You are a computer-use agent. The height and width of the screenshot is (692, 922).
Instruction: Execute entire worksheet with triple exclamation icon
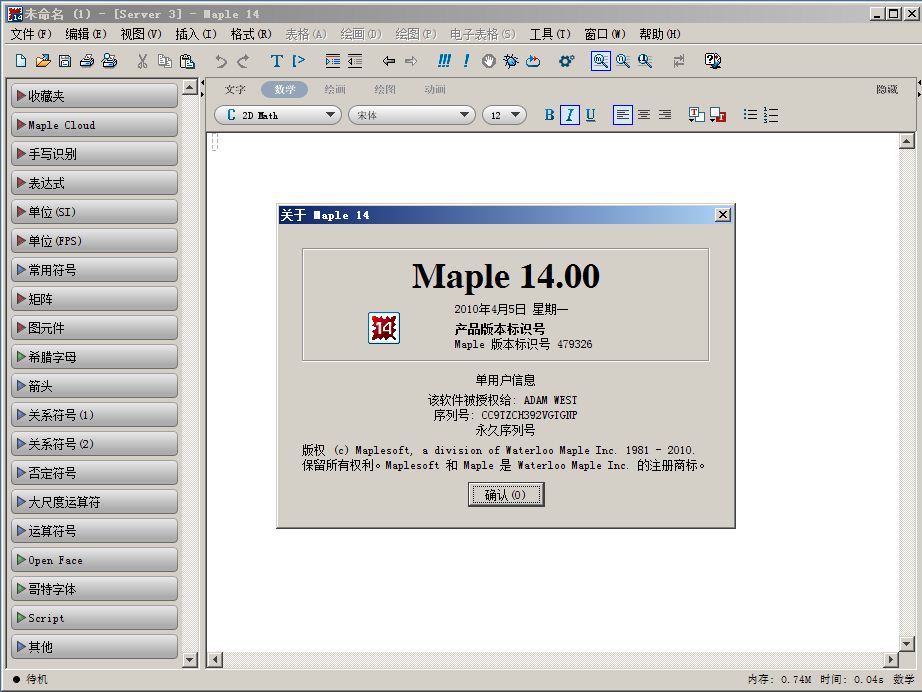pyautogui.click(x=445, y=61)
